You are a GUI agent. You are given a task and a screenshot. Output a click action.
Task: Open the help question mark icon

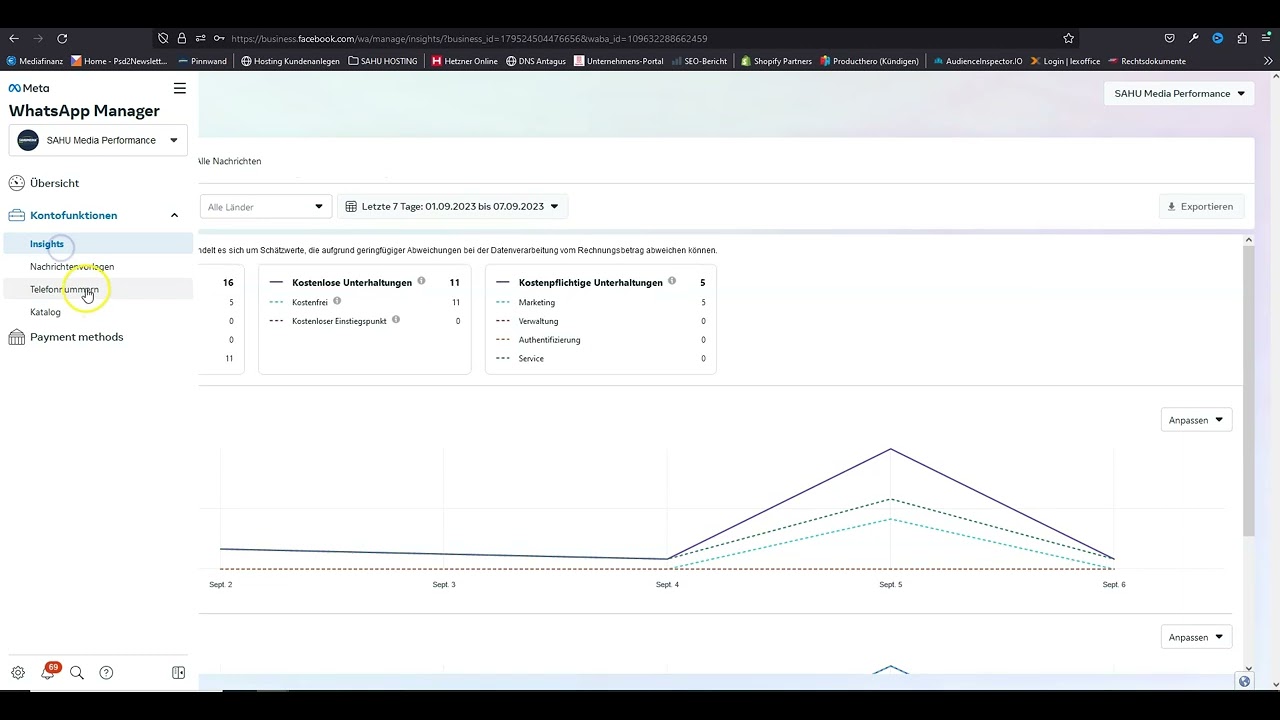107,673
